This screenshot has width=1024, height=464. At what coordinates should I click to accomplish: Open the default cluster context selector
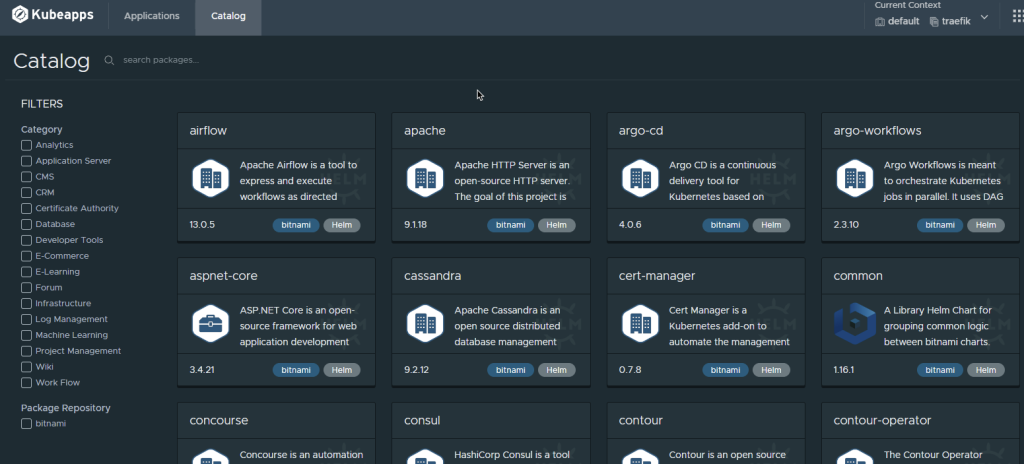pos(897,21)
